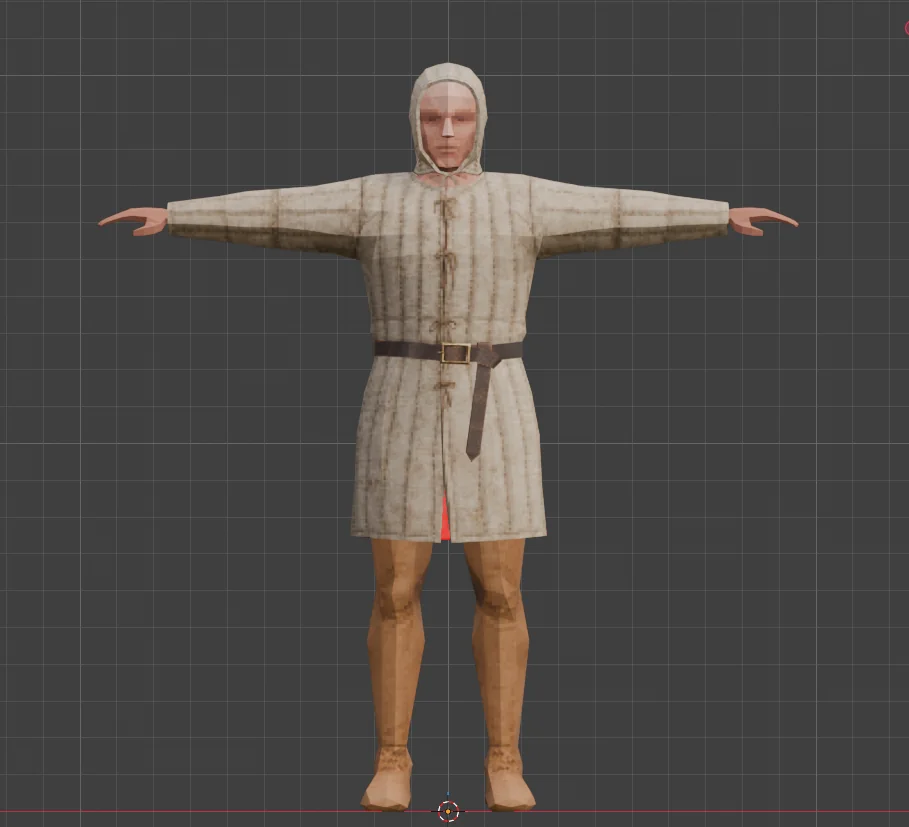Select the brass belt buckle on the character
The width and height of the screenshot is (909, 827).
pyautogui.click(x=455, y=353)
